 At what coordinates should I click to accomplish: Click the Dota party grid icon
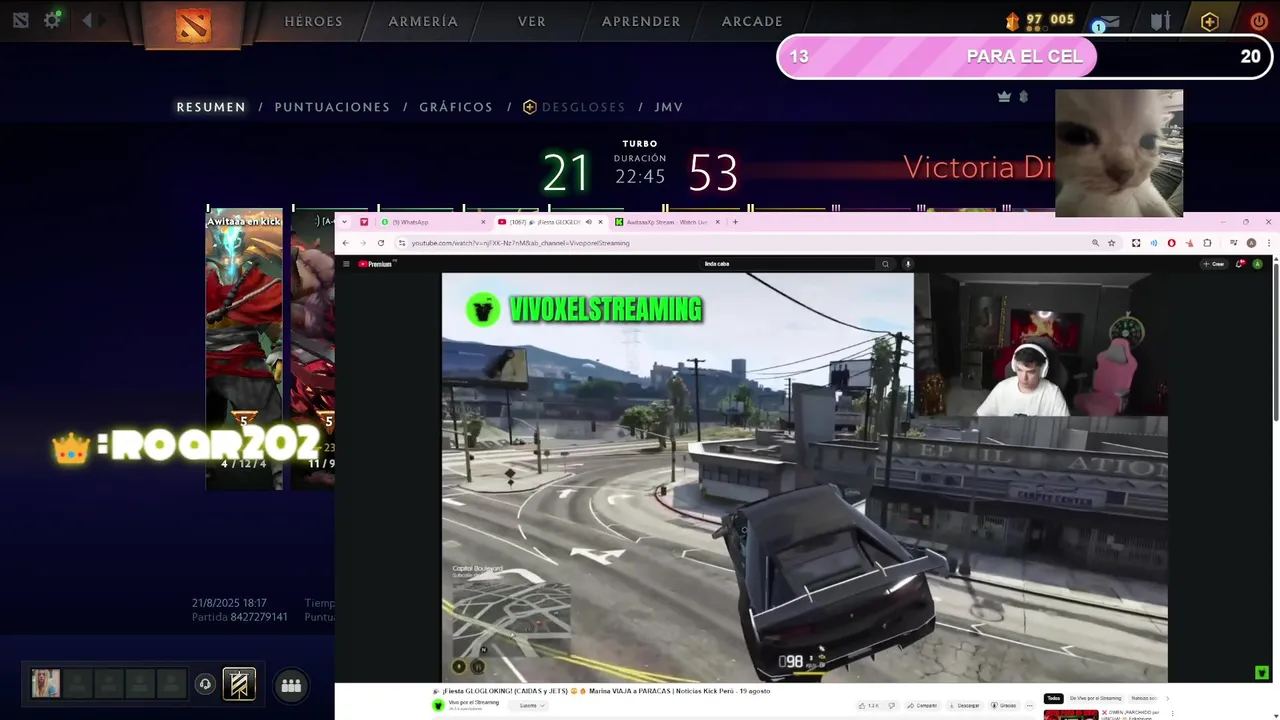click(x=291, y=685)
